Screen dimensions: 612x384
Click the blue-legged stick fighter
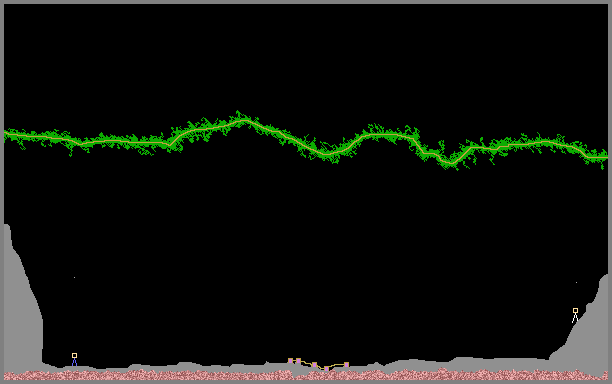click(x=74, y=359)
